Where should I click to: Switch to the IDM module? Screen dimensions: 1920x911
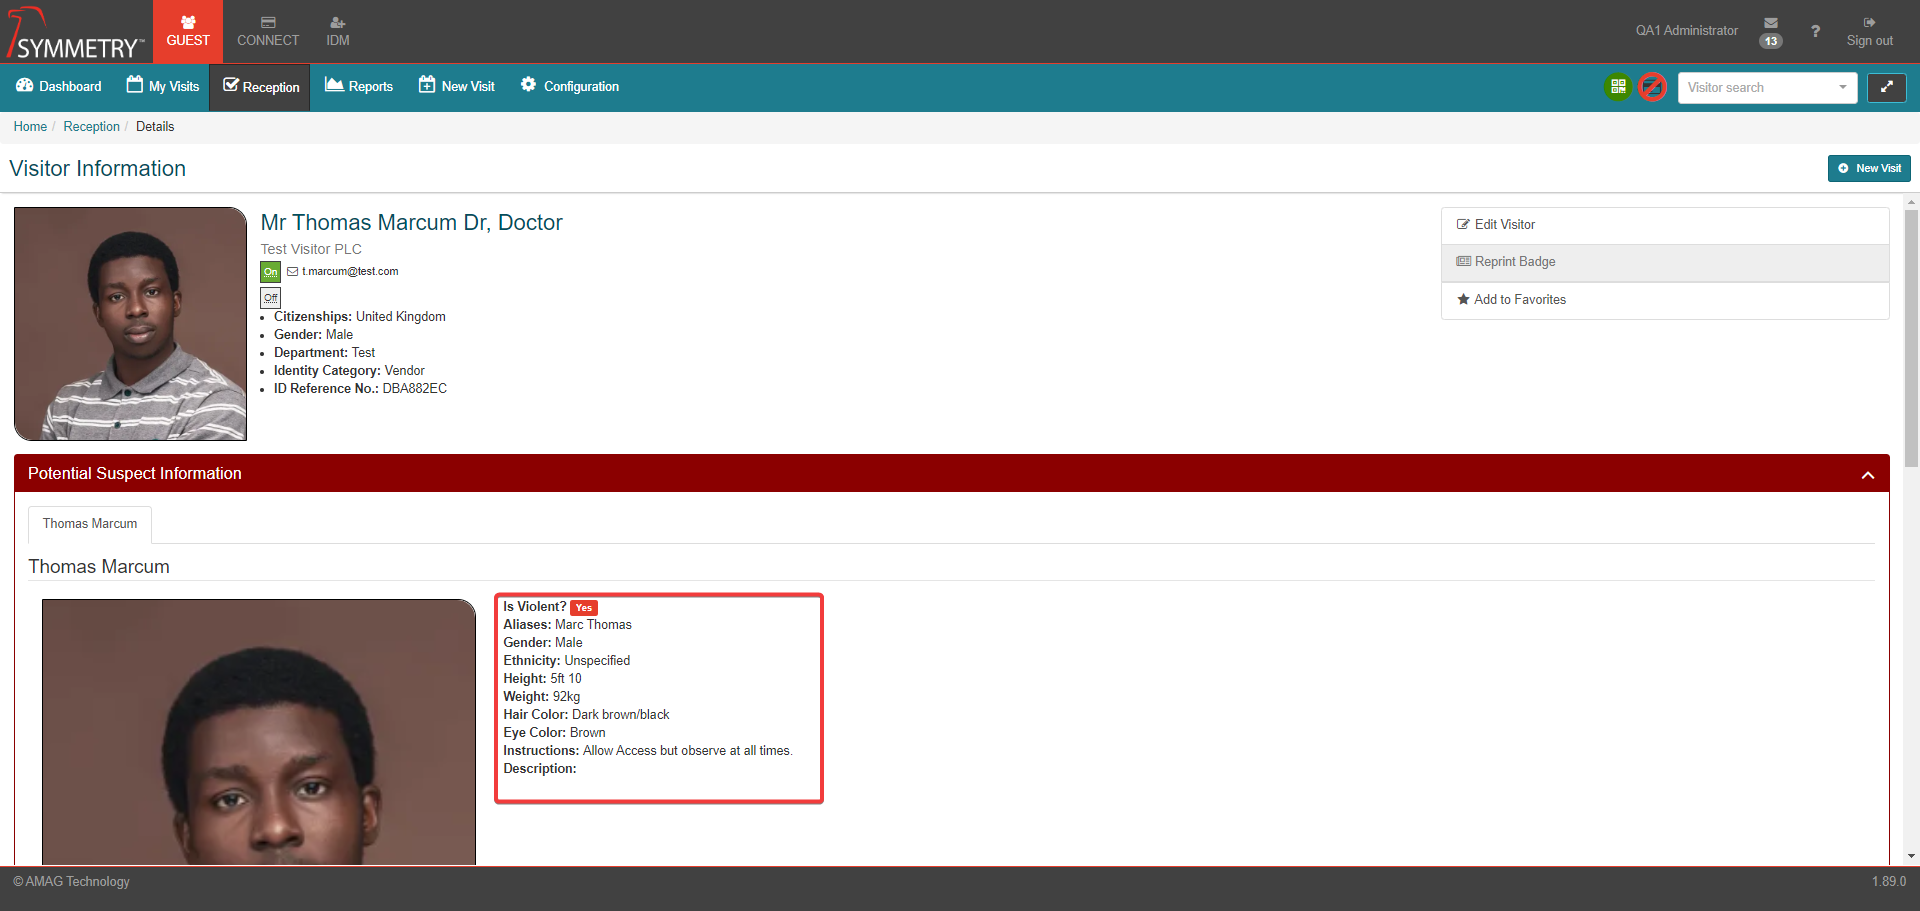(338, 31)
